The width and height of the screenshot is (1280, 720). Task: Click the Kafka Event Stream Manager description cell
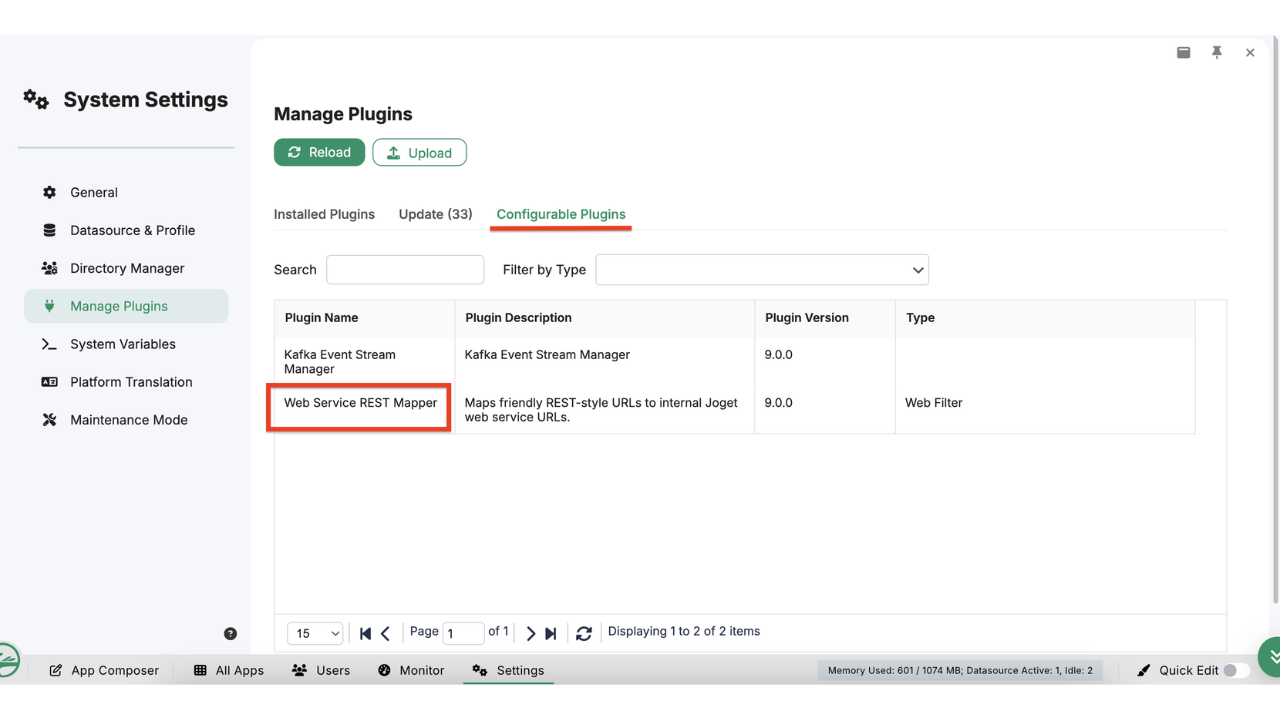(548, 355)
